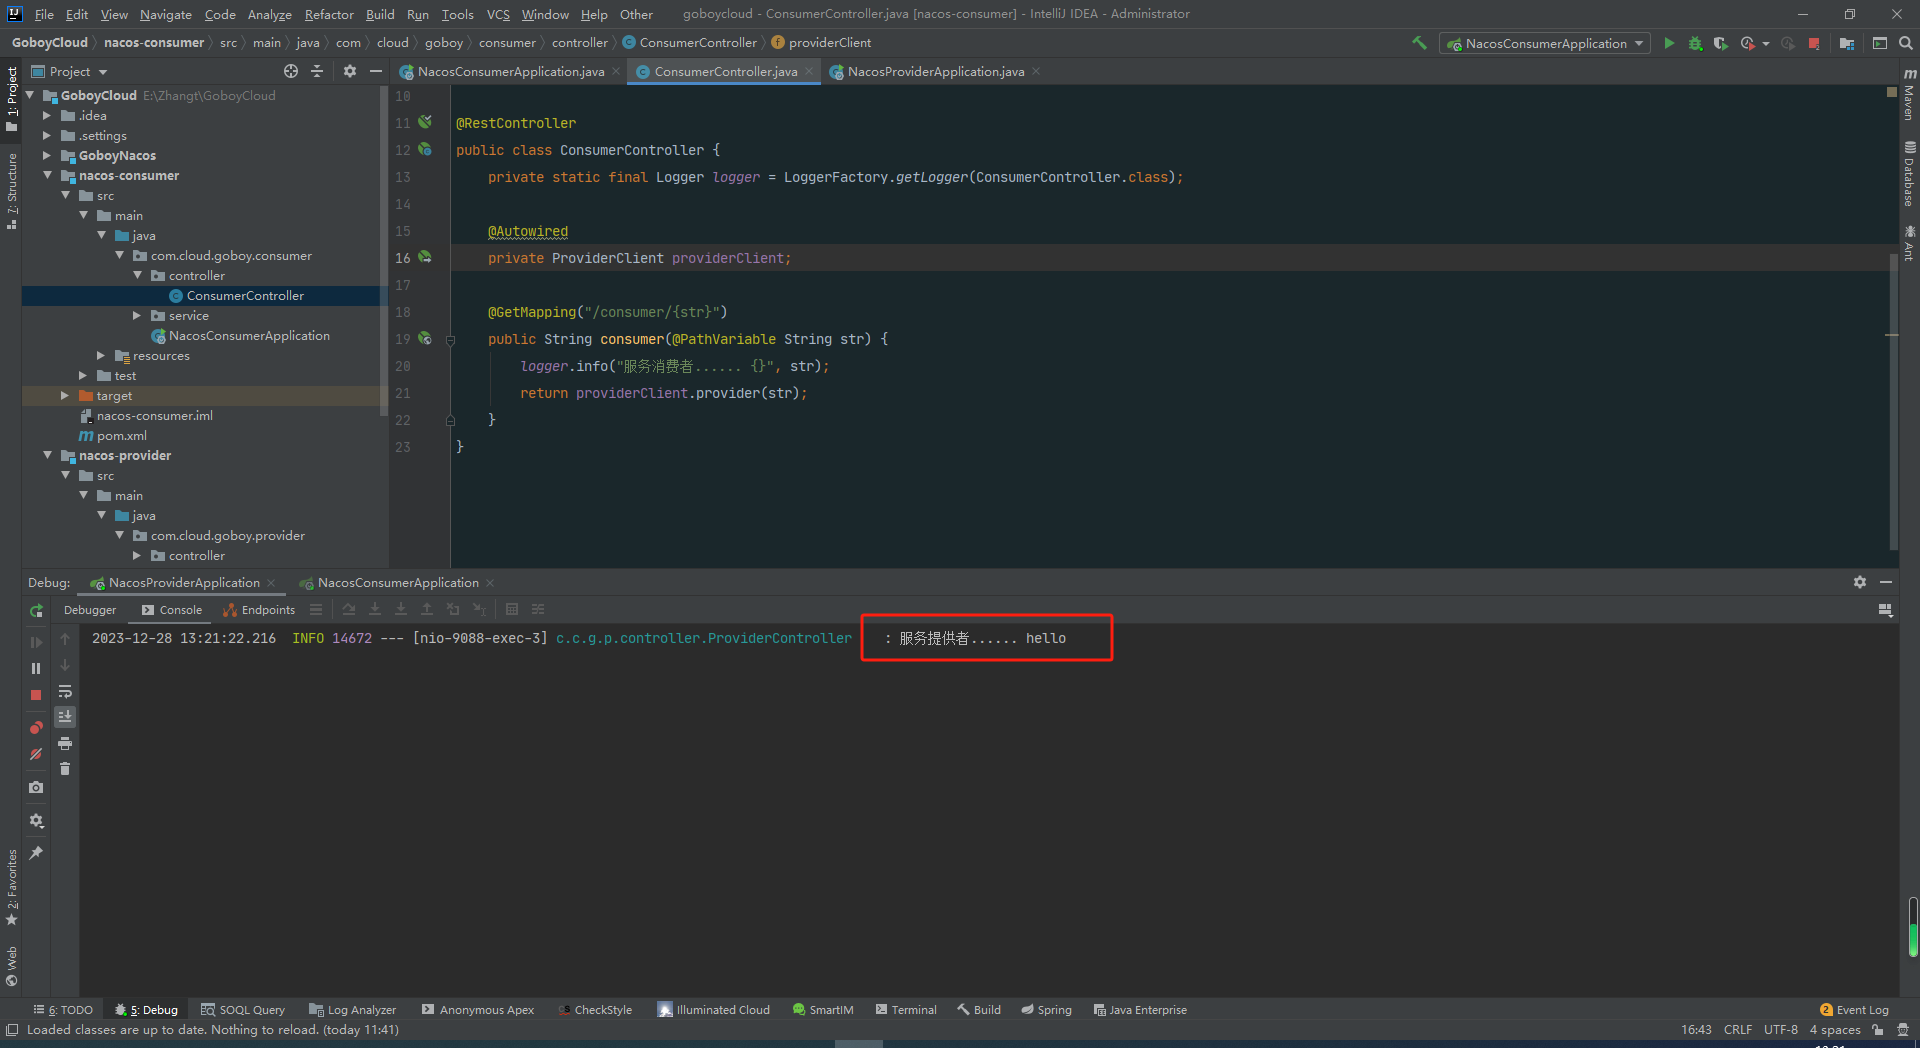
Task: Expand the target folder in project tree
Action: (x=65, y=396)
